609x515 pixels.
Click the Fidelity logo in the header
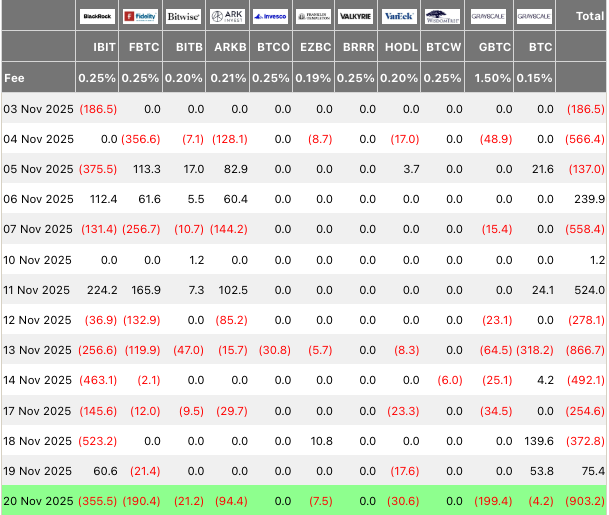tap(140, 17)
